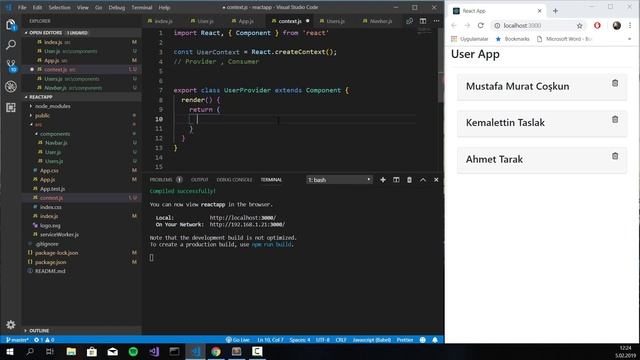Screen dimensions: 640x360
Task: Maximize the terminal panel size
Action: pyautogui.click(x=423, y=180)
